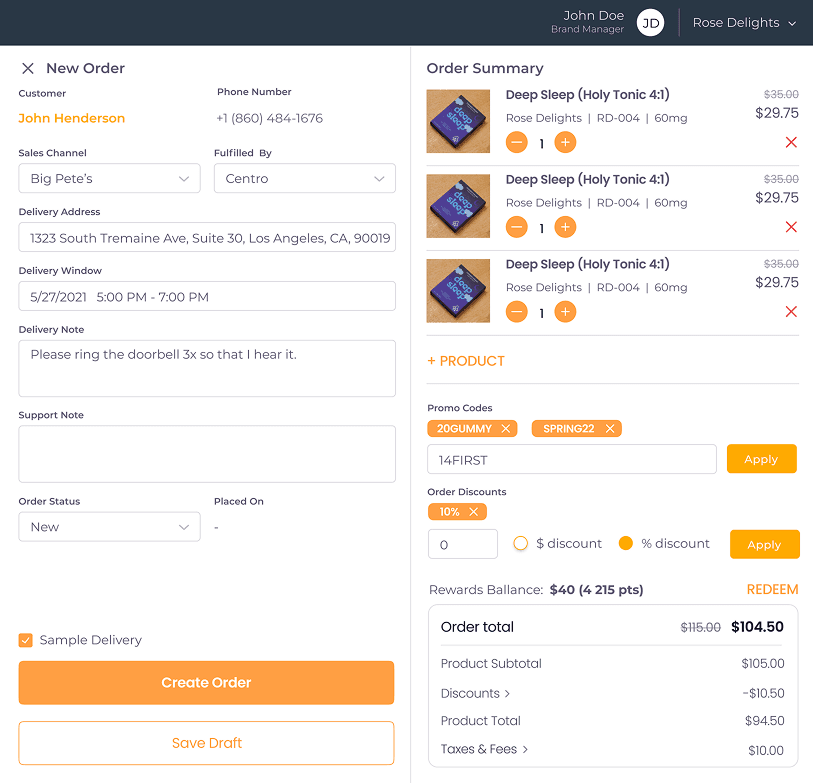Click the minus stepper on the second Deep Sleep item
The image size is (813, 783).
pyautogui.click(x=517, y=227)
